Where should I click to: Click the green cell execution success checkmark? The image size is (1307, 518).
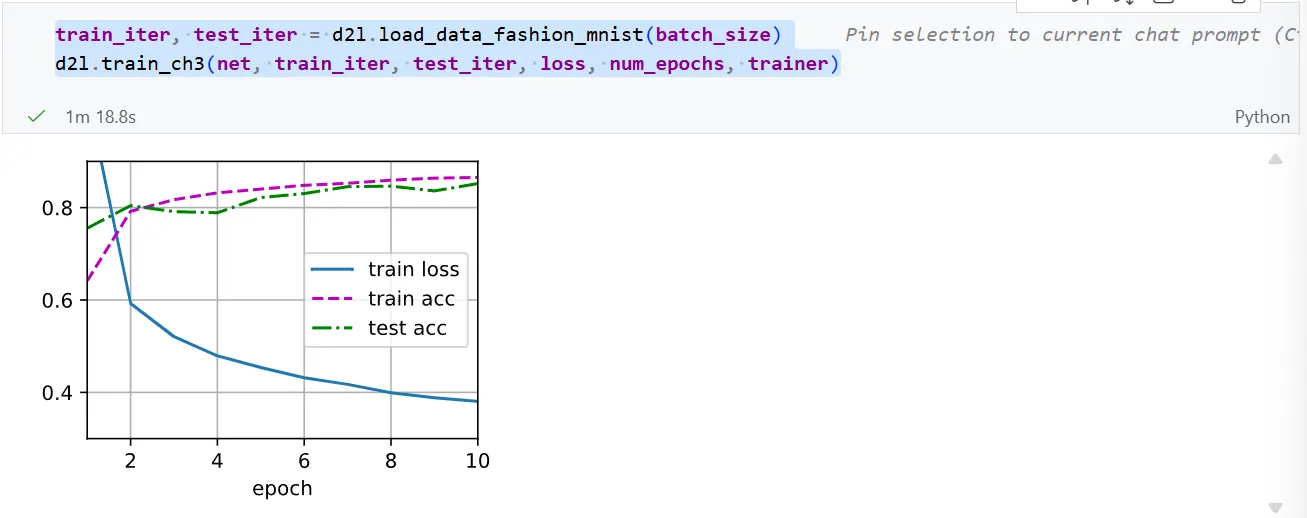37,117
